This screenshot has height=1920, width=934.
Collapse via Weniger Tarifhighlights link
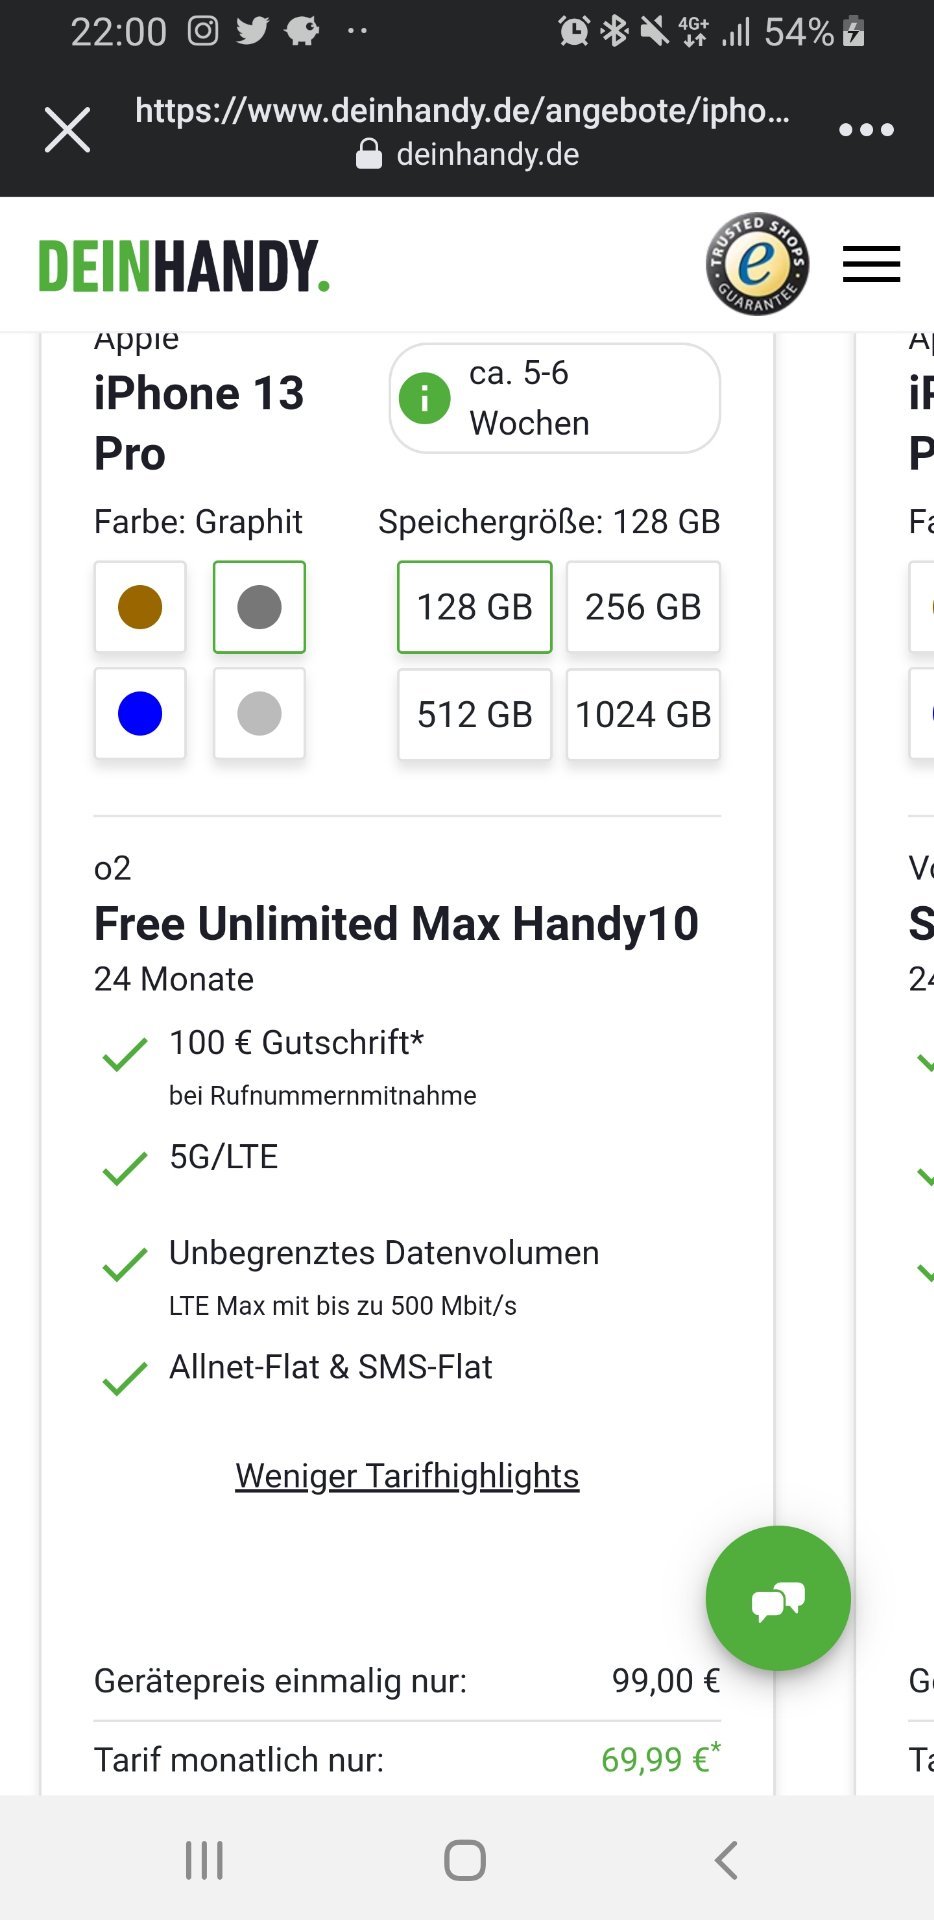click(x=407, y=1476)
